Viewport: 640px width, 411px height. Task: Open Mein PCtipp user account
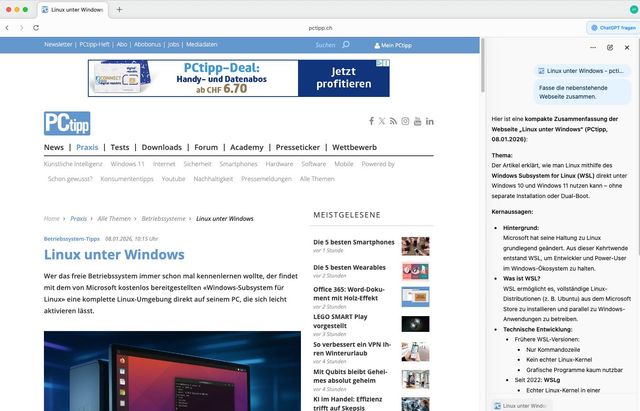coord(393,45)
